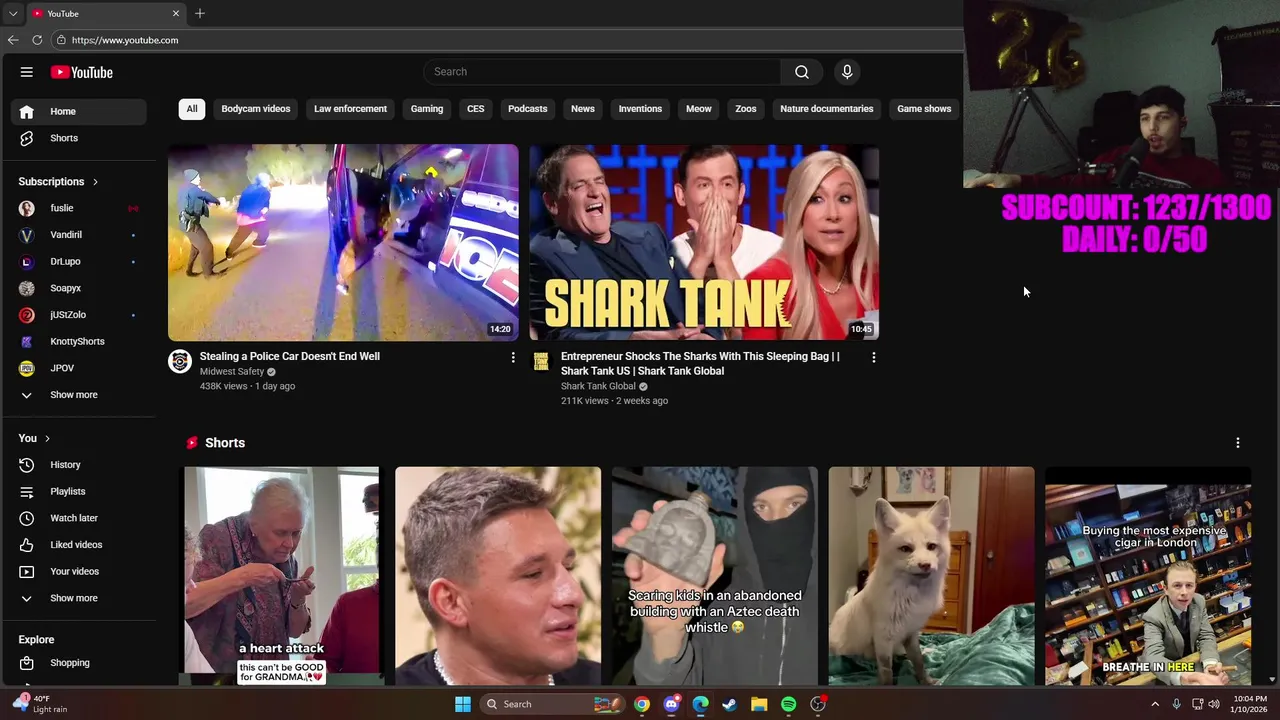Screen dimensions: 1280x720
Task: Open Steam from the taskbar
Action: coord(729,704)
